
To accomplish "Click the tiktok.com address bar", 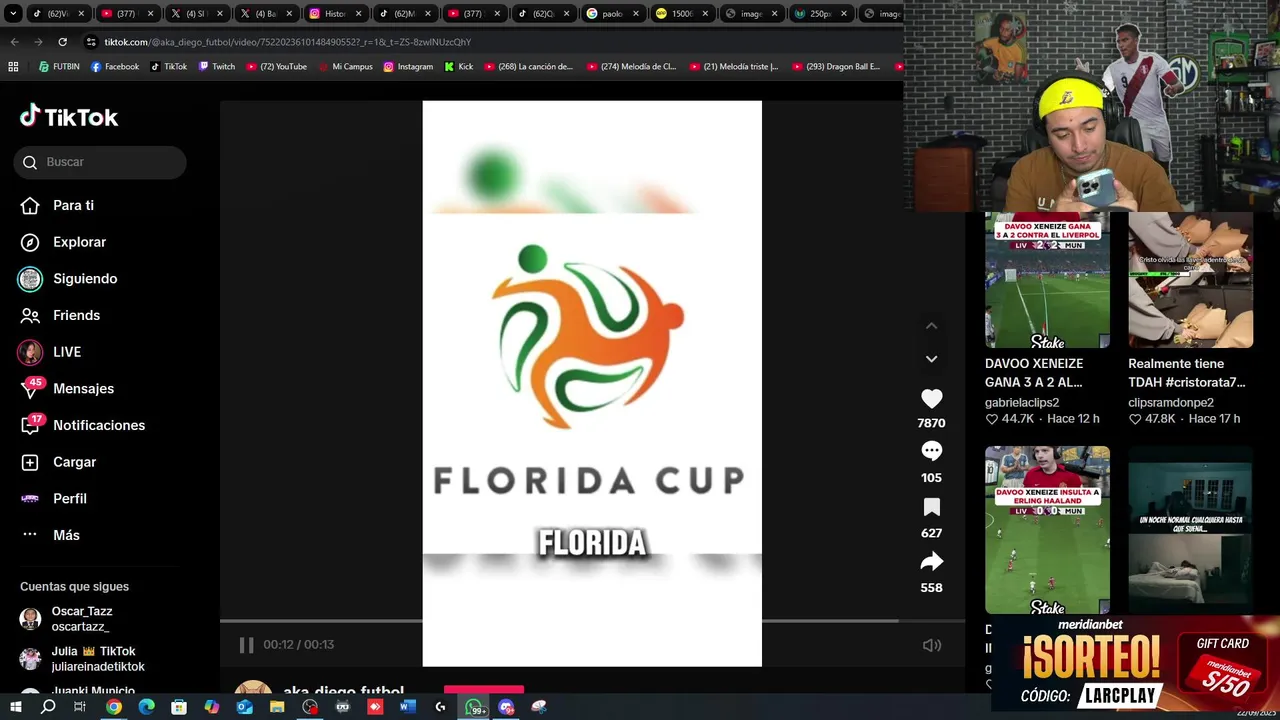I will point(490,42).
